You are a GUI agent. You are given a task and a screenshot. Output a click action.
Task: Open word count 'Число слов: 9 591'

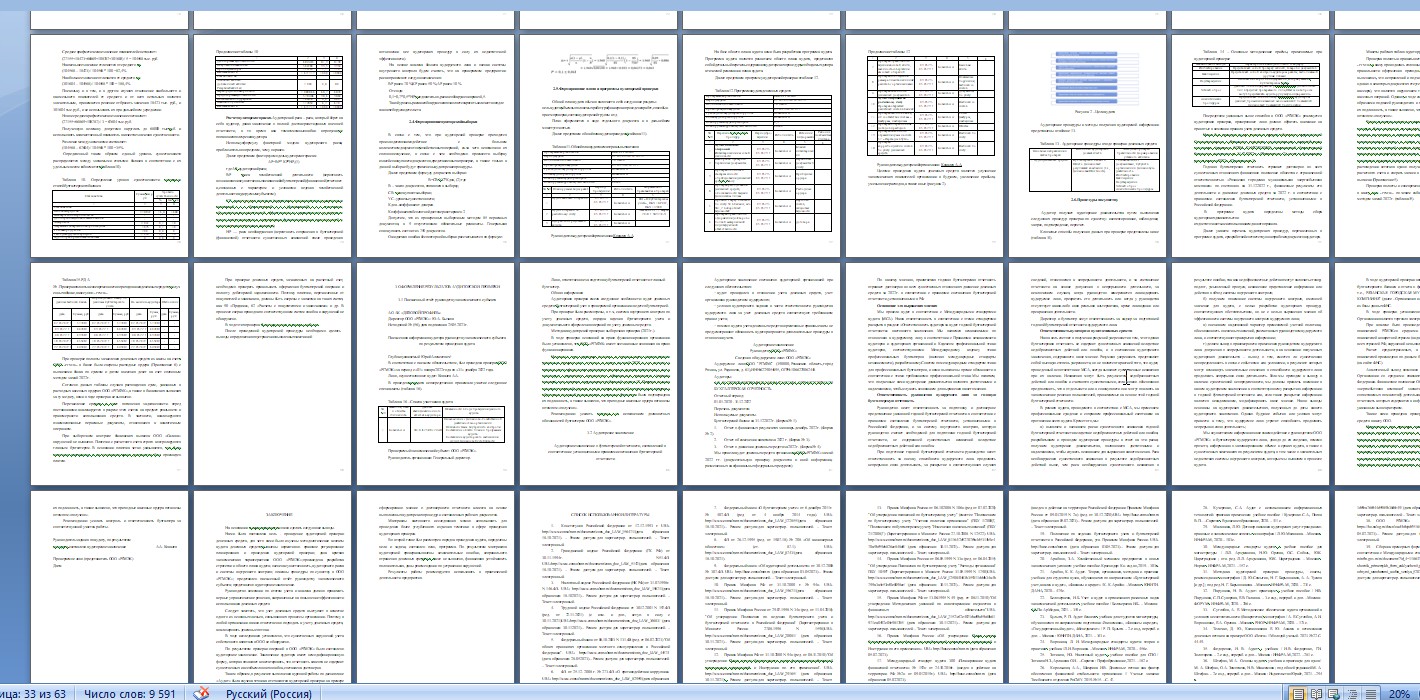tap(130, 693)
